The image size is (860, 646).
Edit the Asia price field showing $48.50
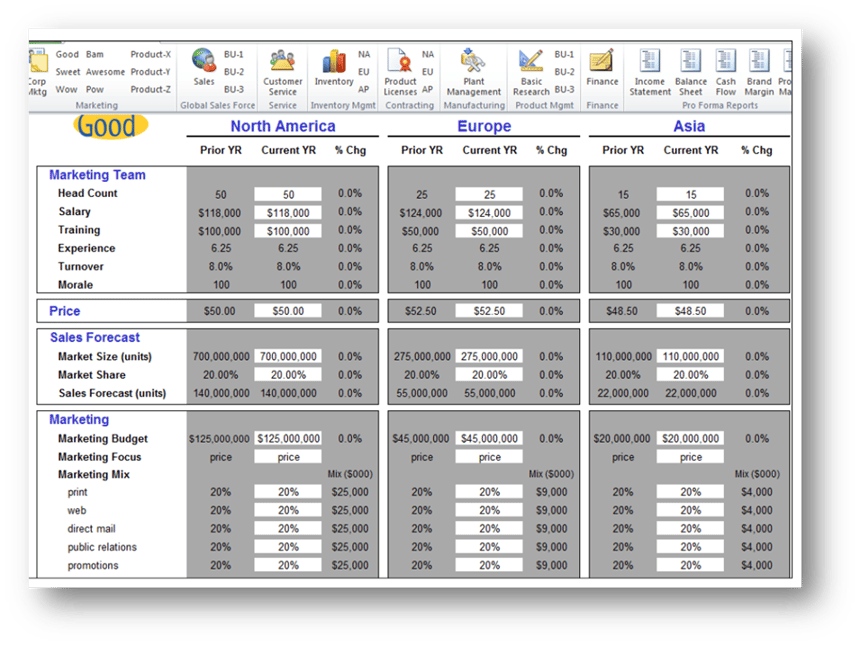tap(690, 311)
